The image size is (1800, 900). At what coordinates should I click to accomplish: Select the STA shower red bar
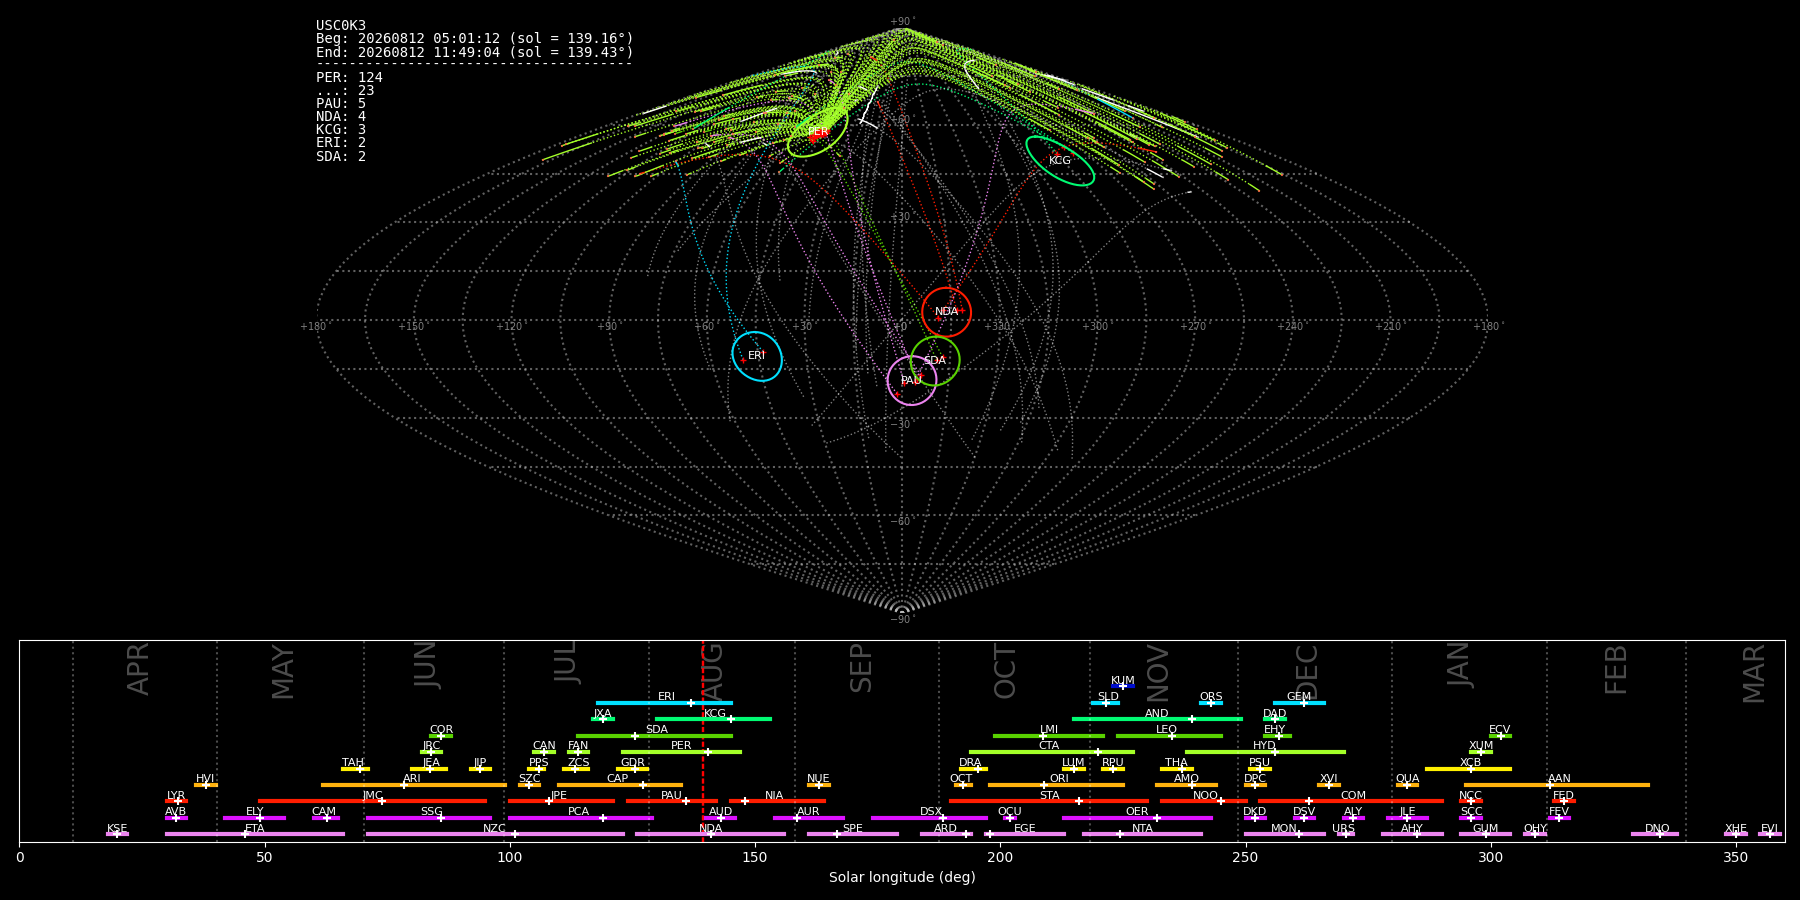click(1049, 801)
